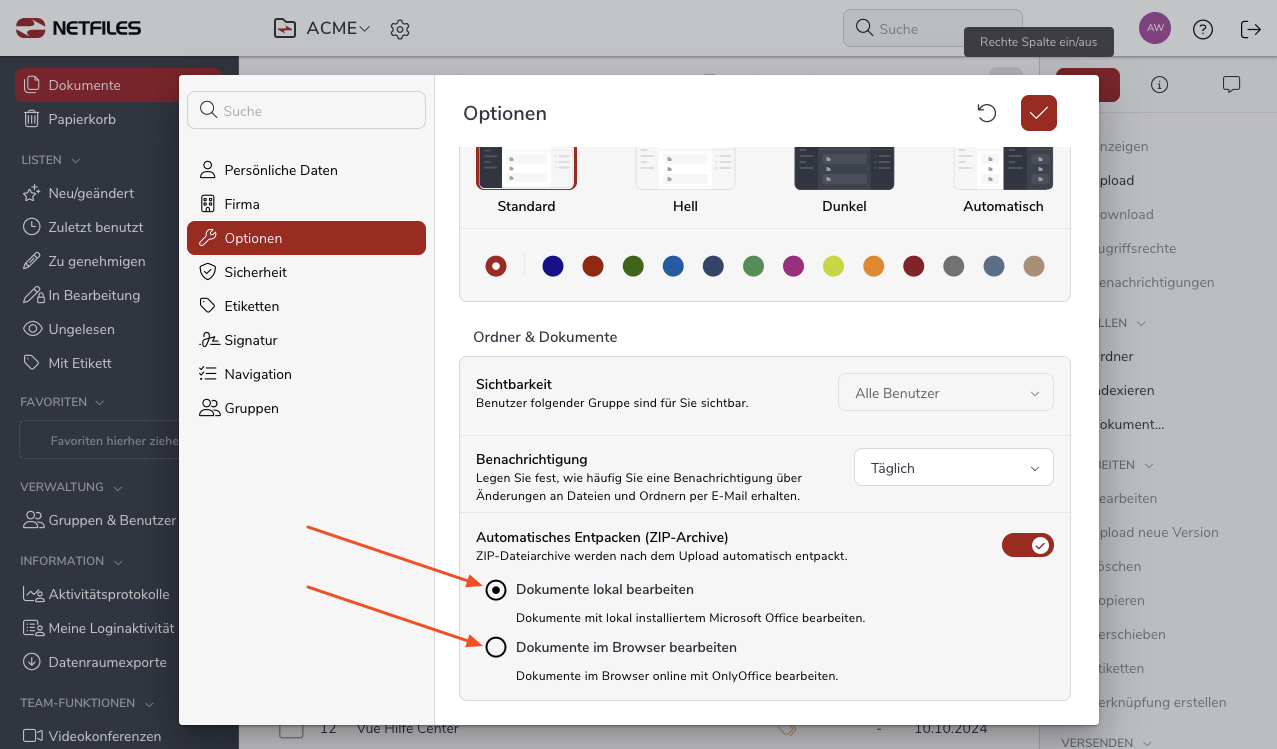The image size is (1277, 749).
Task: Click the info icon in right panel
Action: tap(1159, 85)
